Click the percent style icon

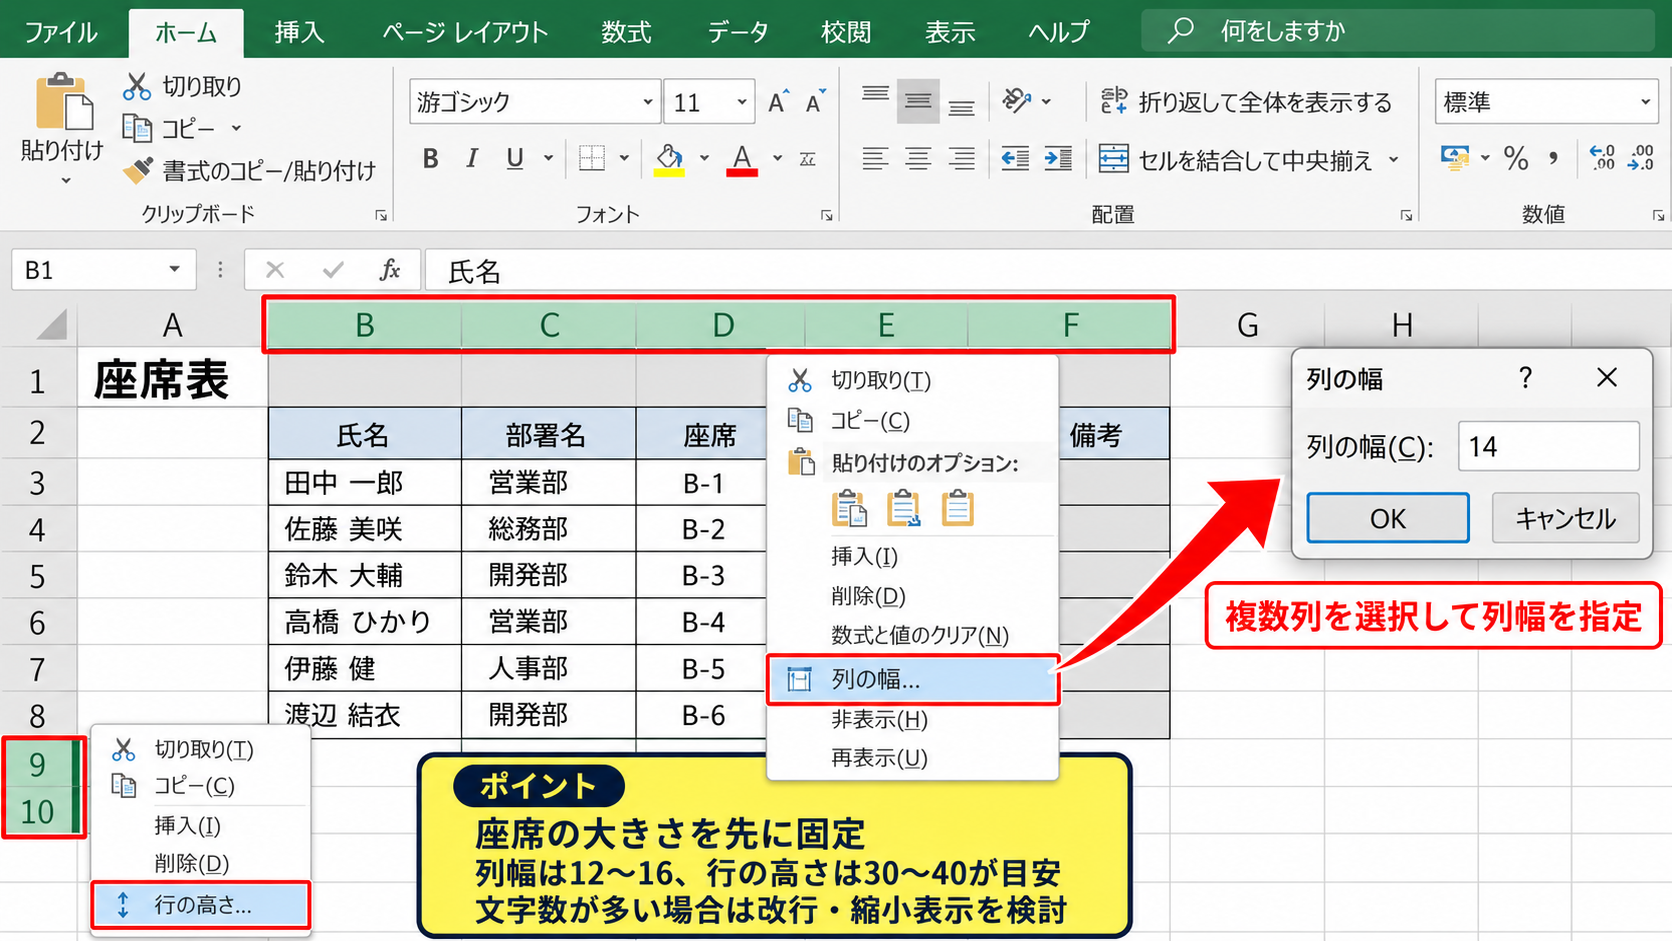coord(1516,158)
